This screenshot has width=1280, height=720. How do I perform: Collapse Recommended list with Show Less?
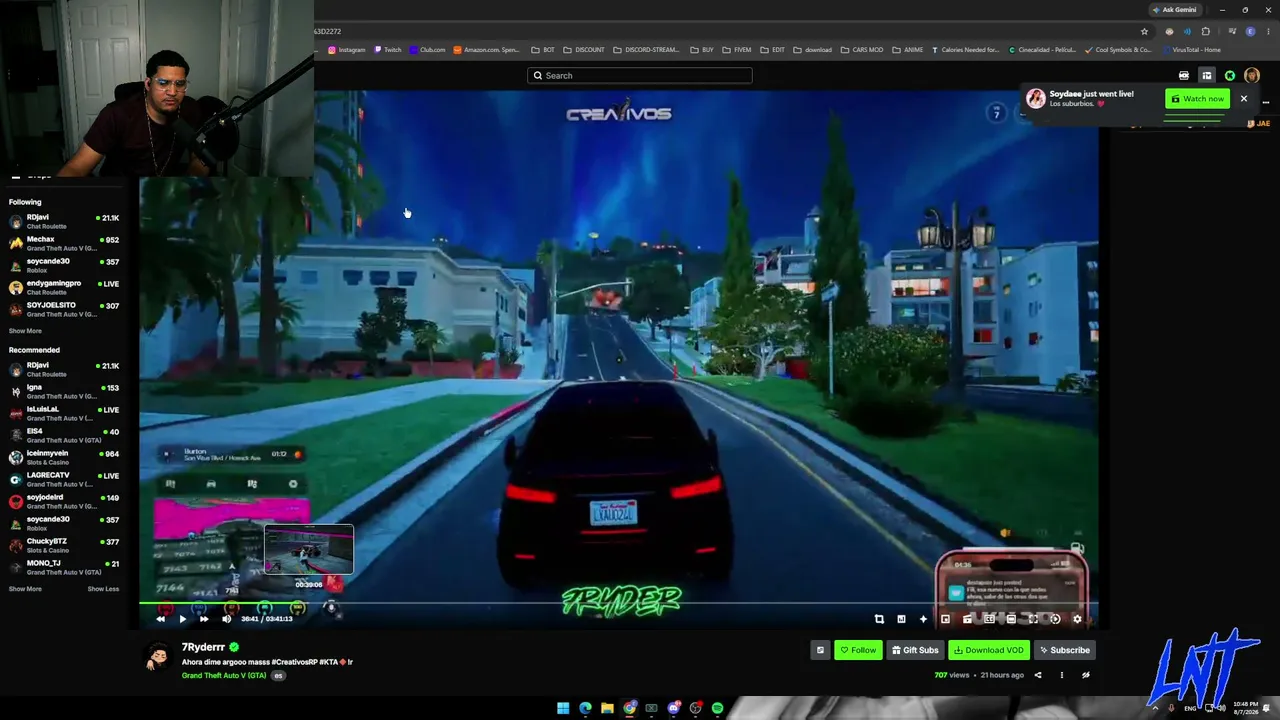pyautogui.click(x=103, y=589)
